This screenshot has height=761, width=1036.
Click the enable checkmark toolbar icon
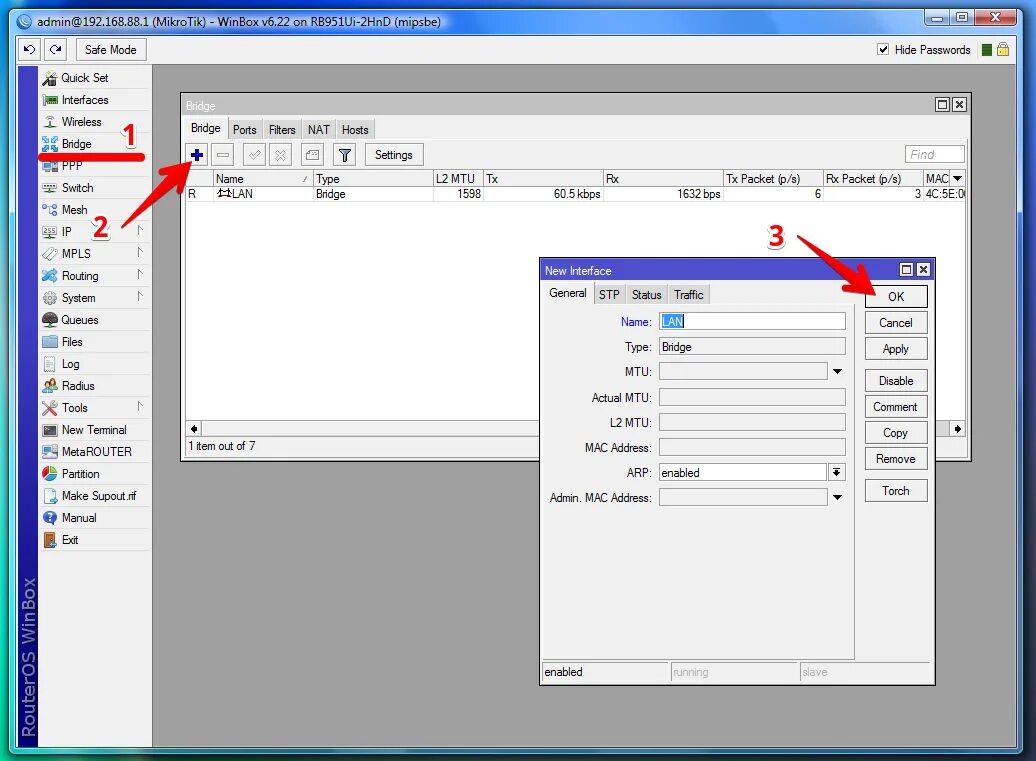[254, 155]
